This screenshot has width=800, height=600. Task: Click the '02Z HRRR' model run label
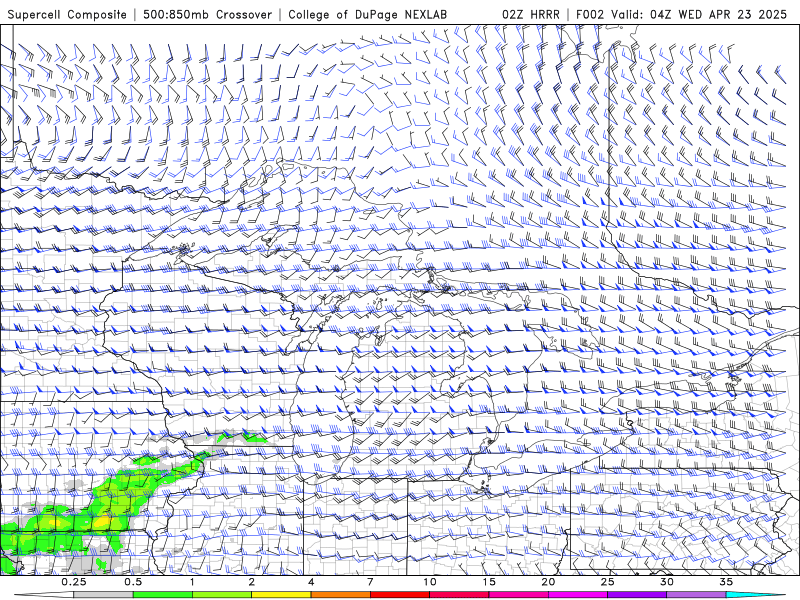(x=531, y=14)
